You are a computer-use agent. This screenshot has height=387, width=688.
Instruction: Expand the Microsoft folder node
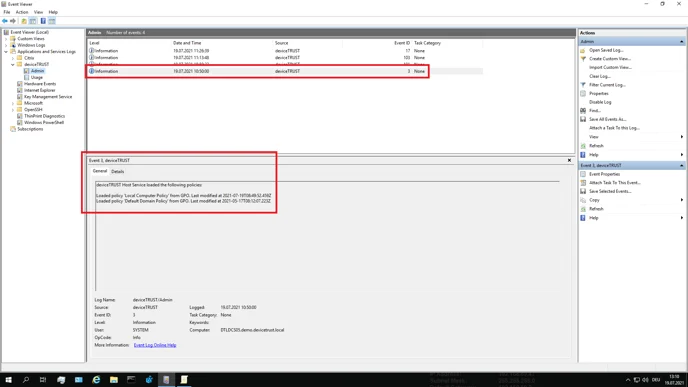[x=13, y=103]
